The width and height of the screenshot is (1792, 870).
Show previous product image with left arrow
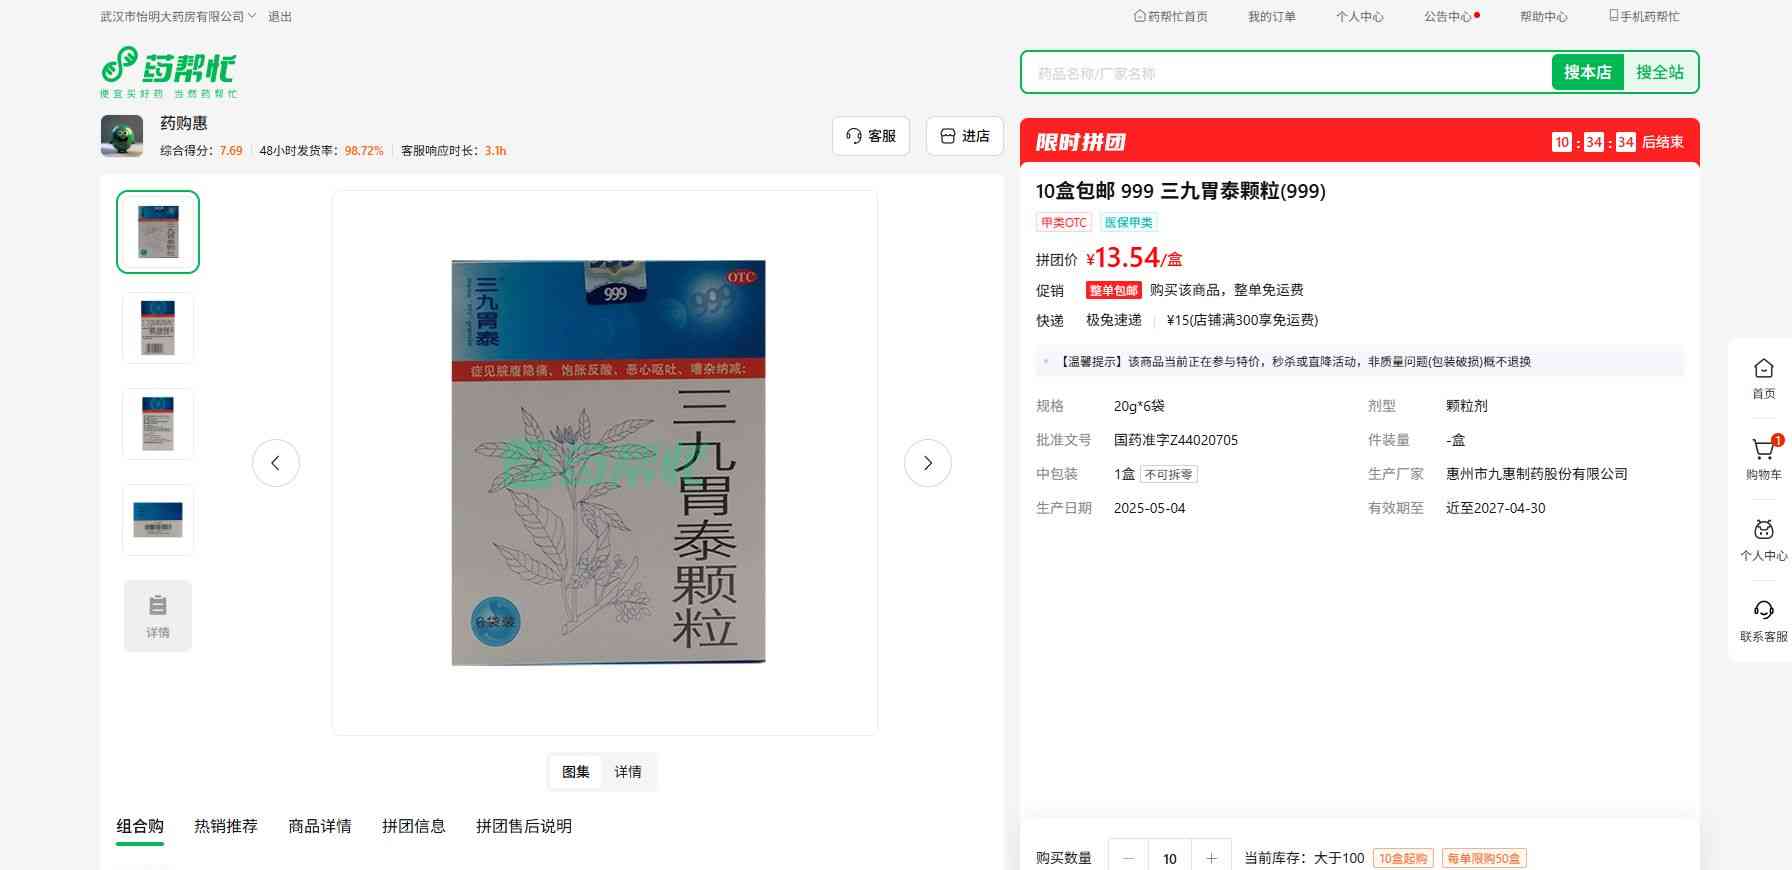click(276, 463)
